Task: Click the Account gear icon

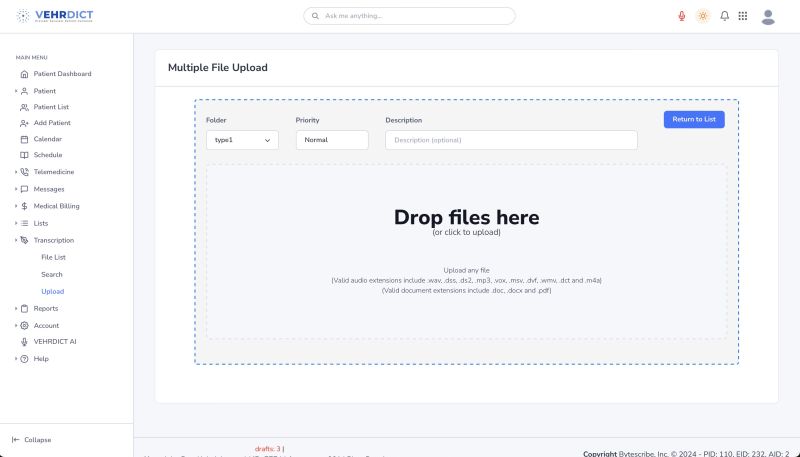Action: [24, 325]
